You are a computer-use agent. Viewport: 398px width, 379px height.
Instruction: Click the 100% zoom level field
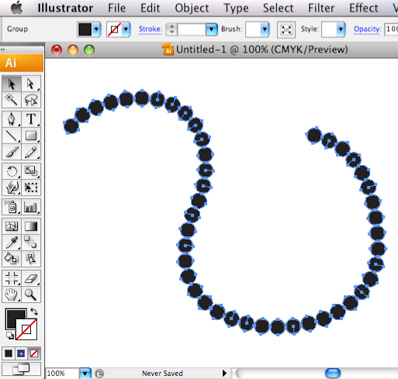[x=62, y=373]
